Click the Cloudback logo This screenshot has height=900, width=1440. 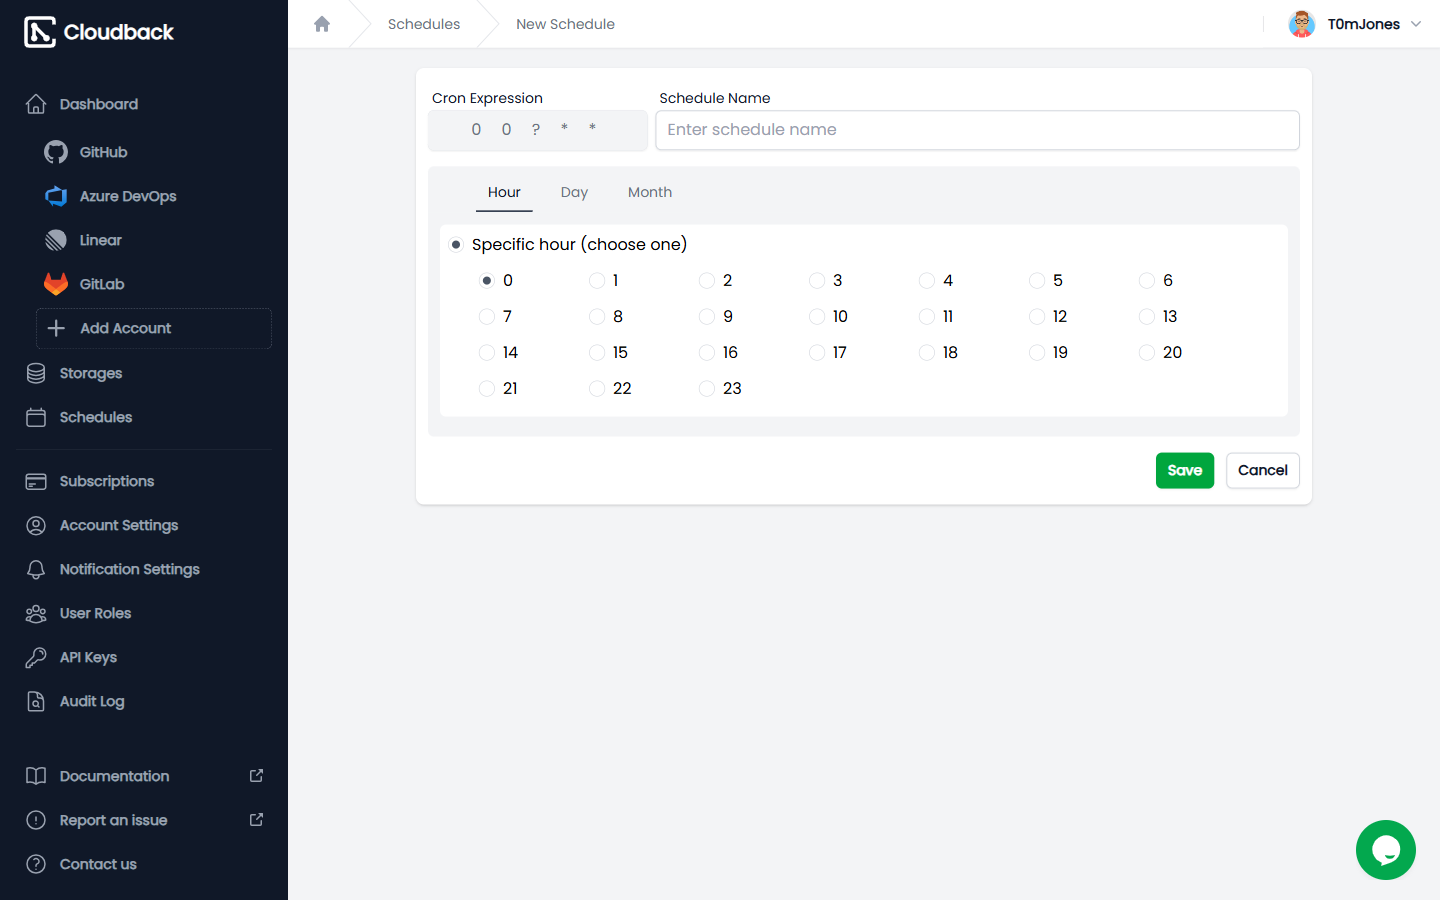(98, 32)
